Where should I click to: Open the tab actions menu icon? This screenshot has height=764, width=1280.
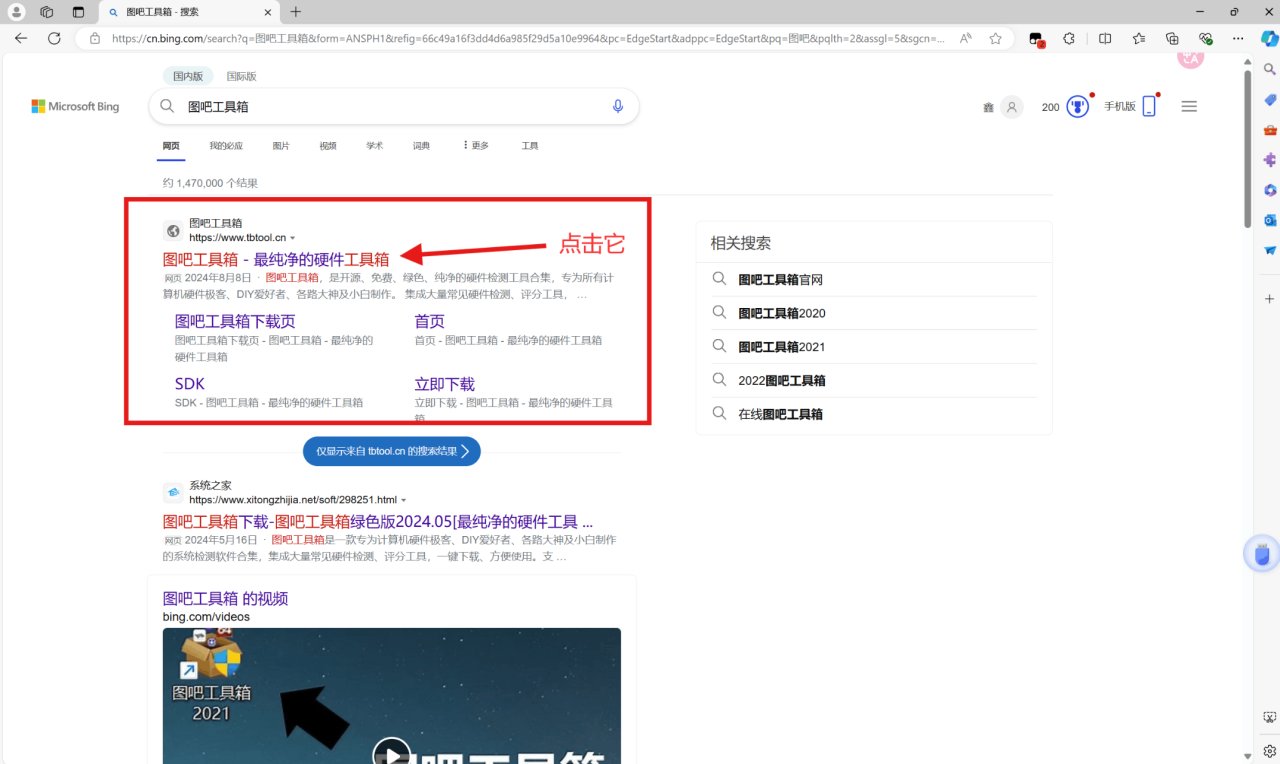click(78, 12)
